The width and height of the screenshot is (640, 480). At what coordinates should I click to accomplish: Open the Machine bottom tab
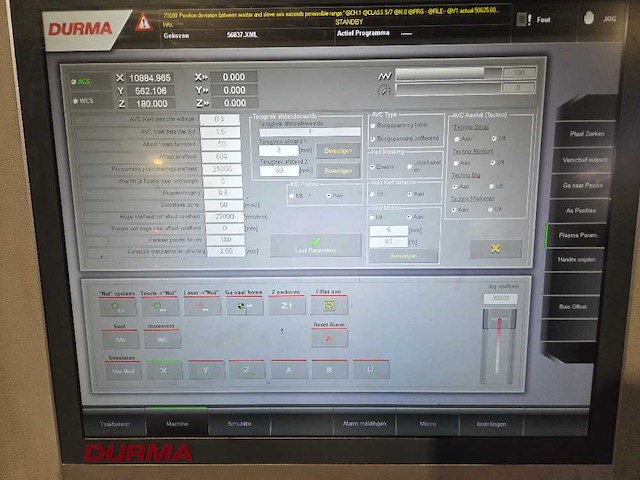pos(177,423)
